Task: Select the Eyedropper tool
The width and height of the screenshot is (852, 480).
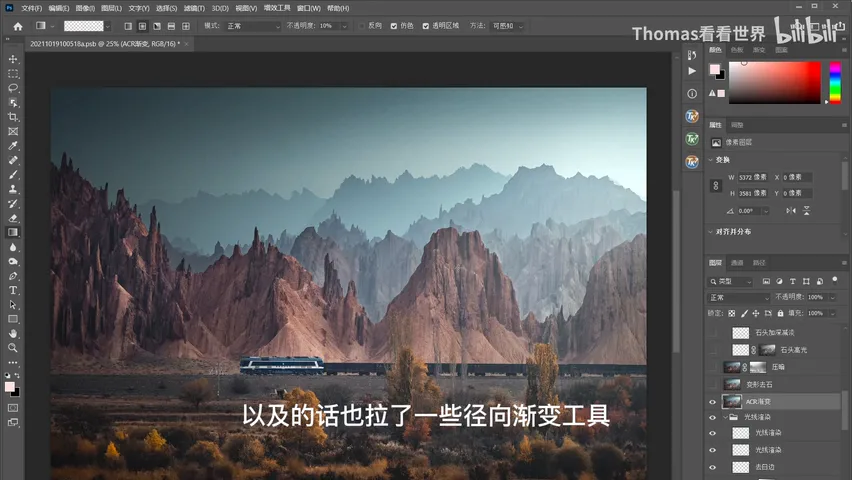Action: click(13, 146)
